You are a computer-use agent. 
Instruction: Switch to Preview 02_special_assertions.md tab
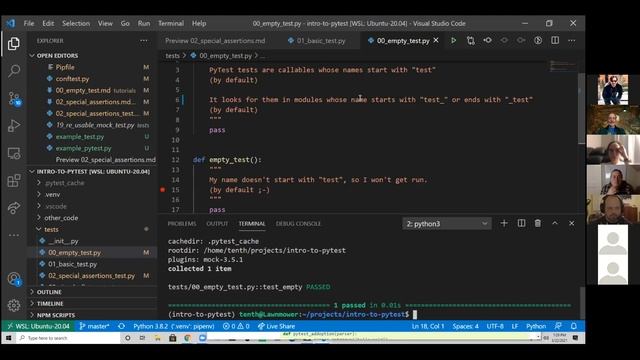click(215, 41)
